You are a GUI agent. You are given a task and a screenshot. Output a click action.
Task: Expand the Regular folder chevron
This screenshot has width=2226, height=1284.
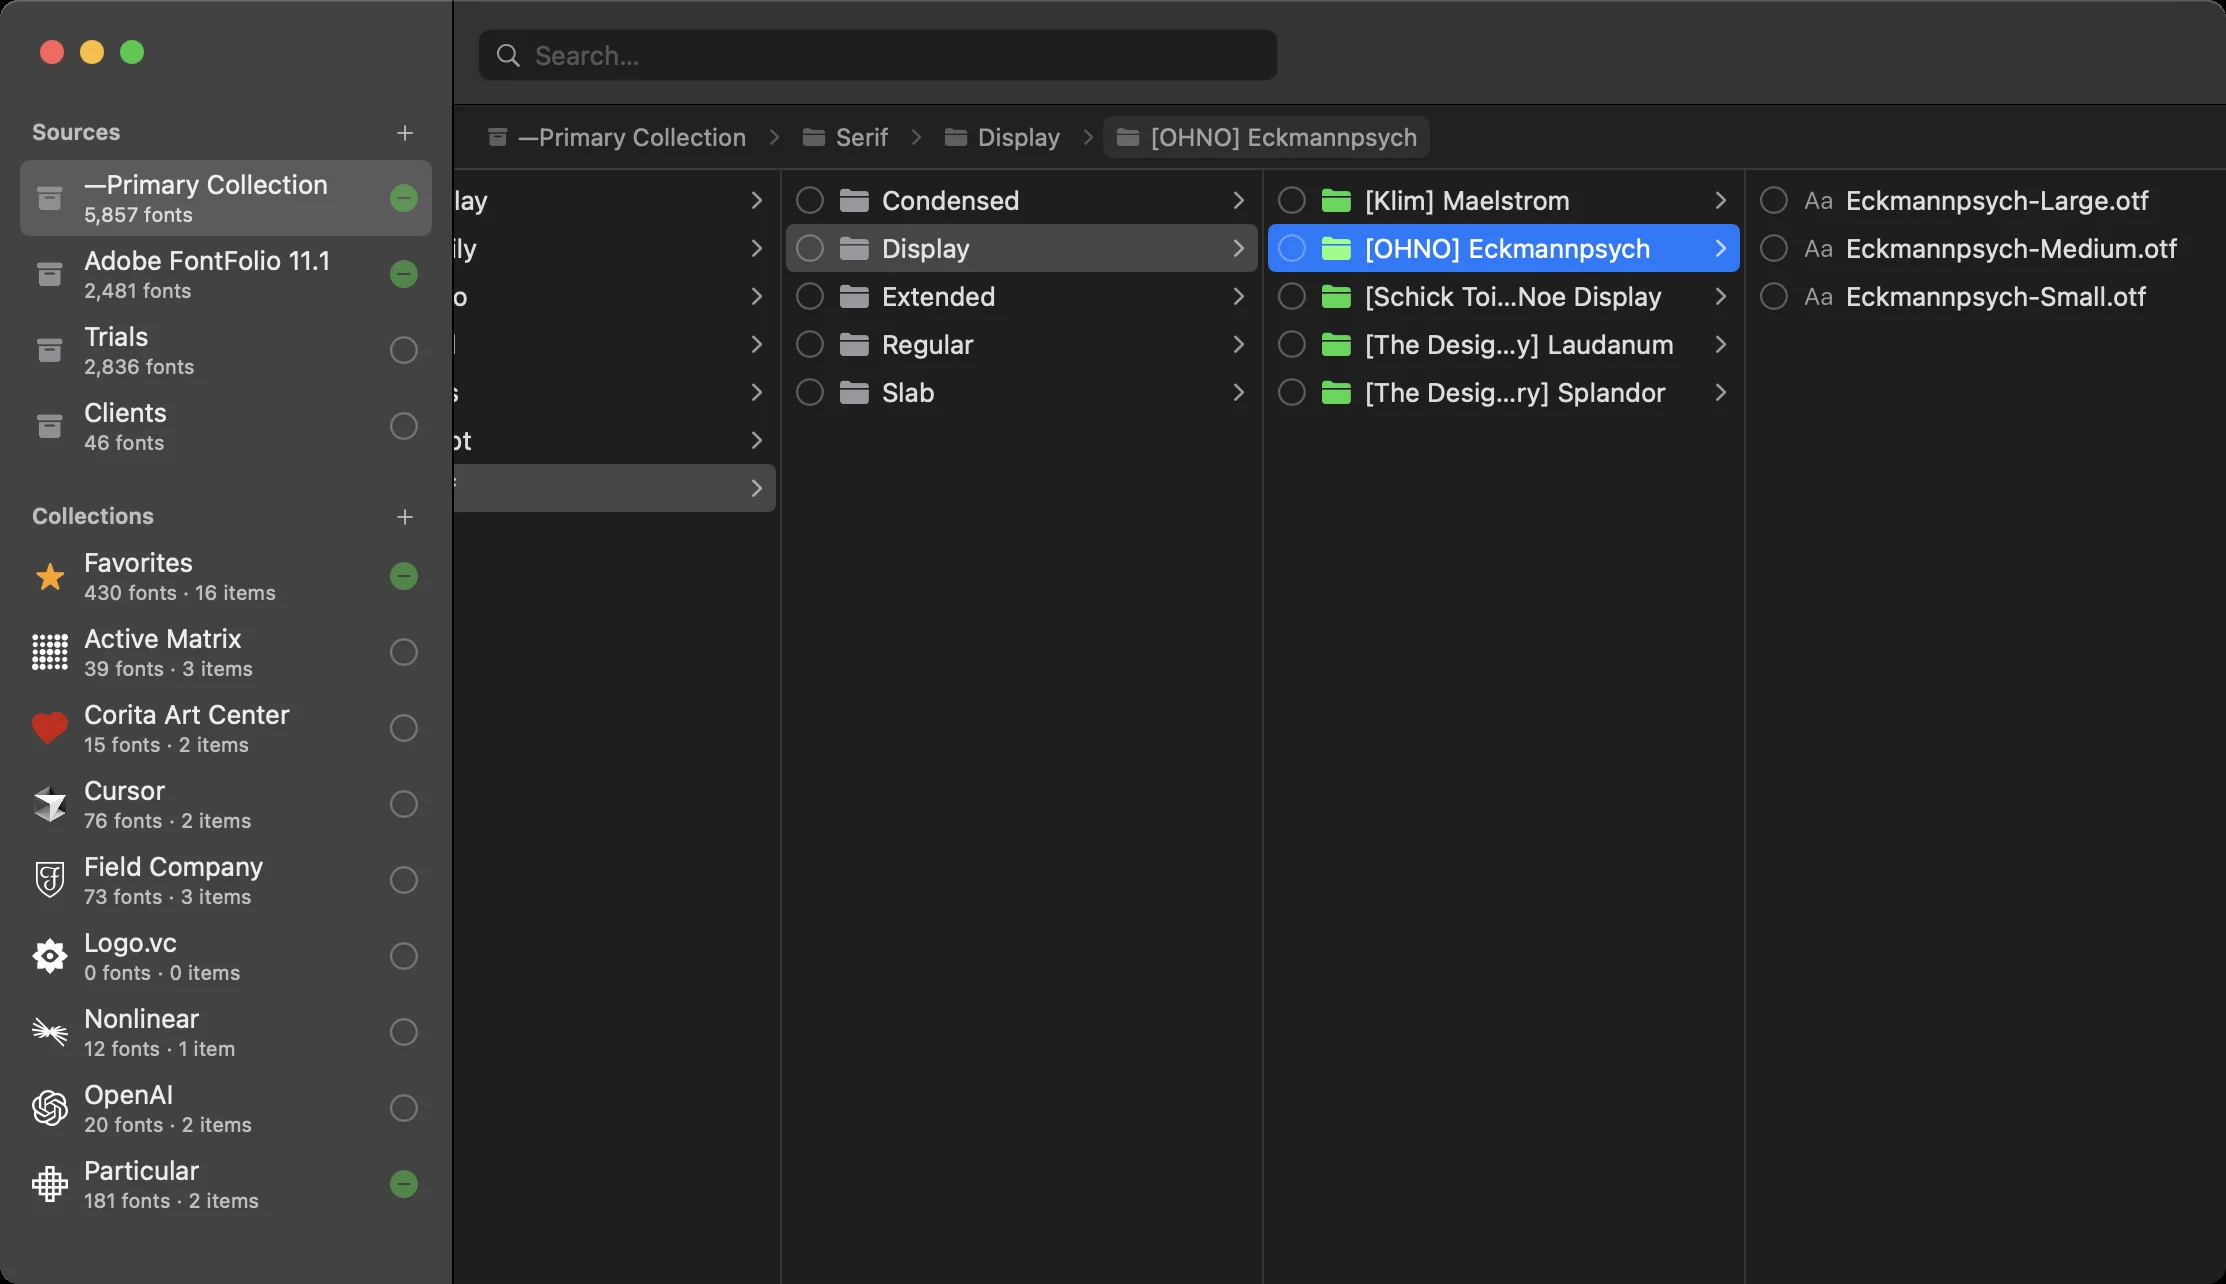click(1238, 345)
